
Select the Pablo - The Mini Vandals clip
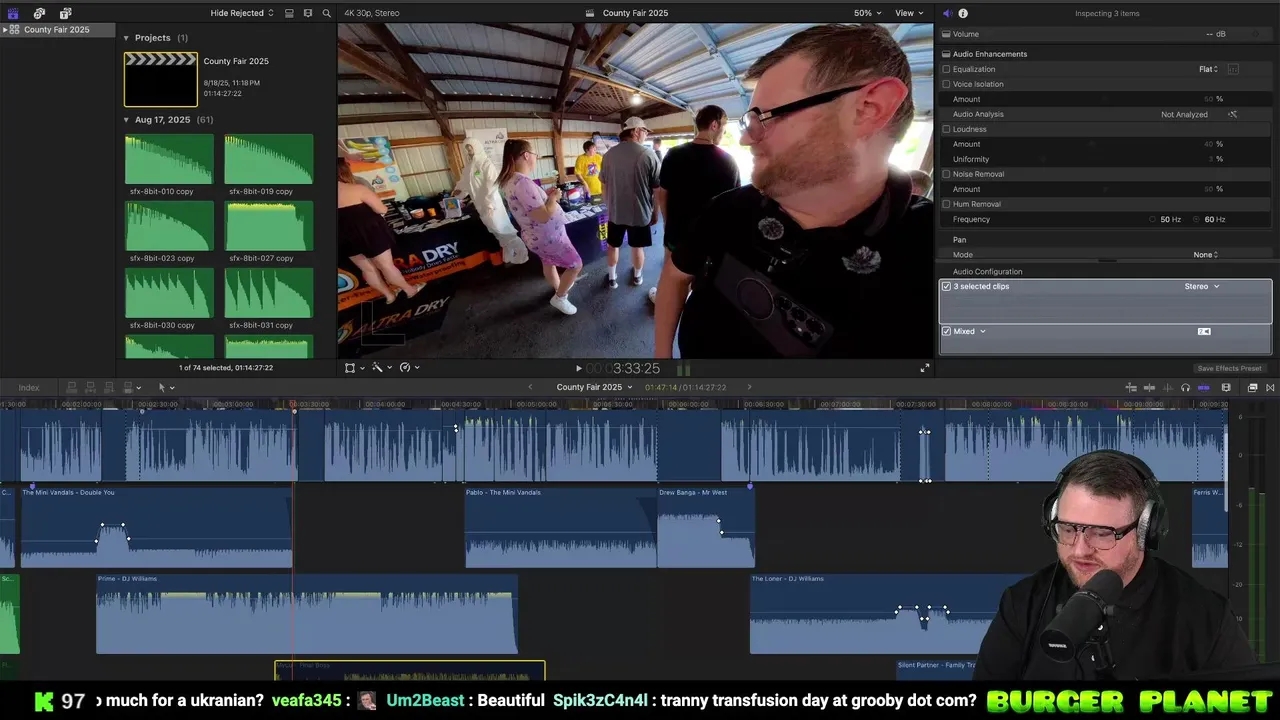(x=561, y=527)
